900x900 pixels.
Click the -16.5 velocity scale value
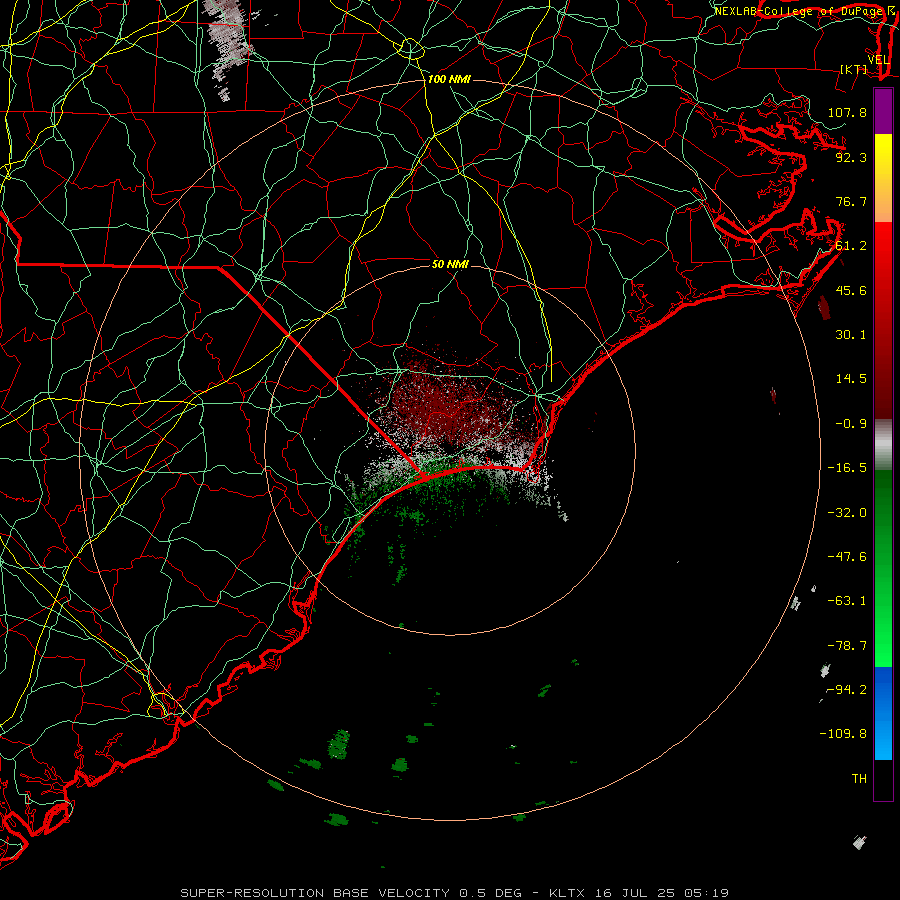(847, 468)
